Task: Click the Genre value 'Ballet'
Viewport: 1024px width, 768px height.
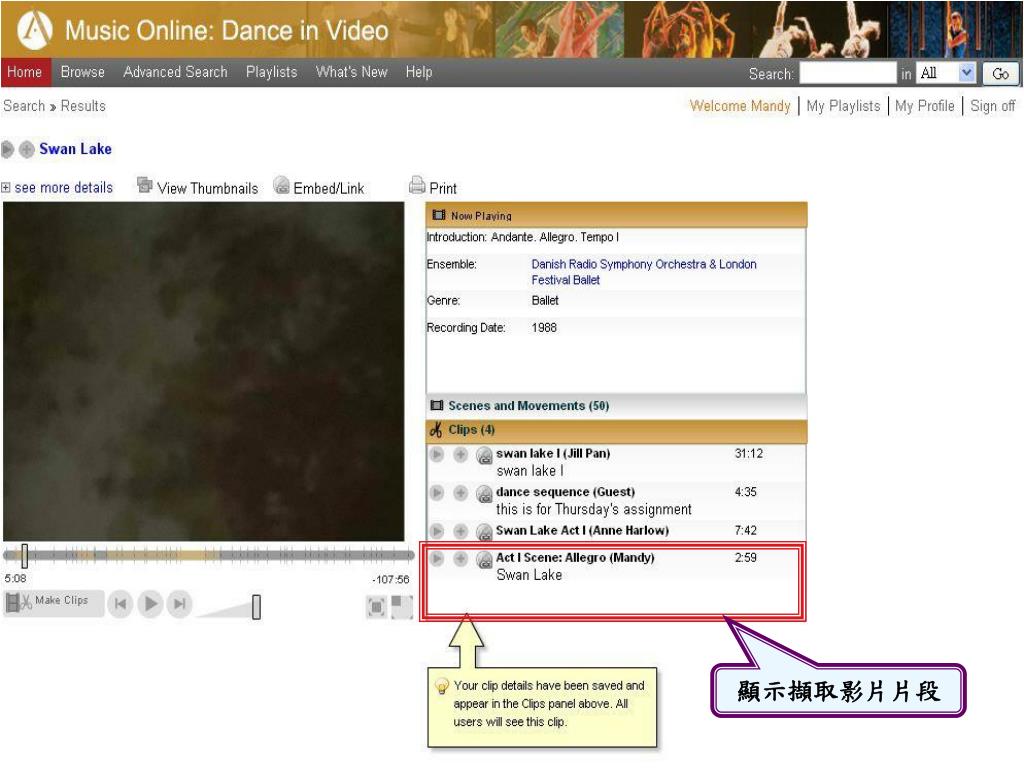Action: [545, 300]
